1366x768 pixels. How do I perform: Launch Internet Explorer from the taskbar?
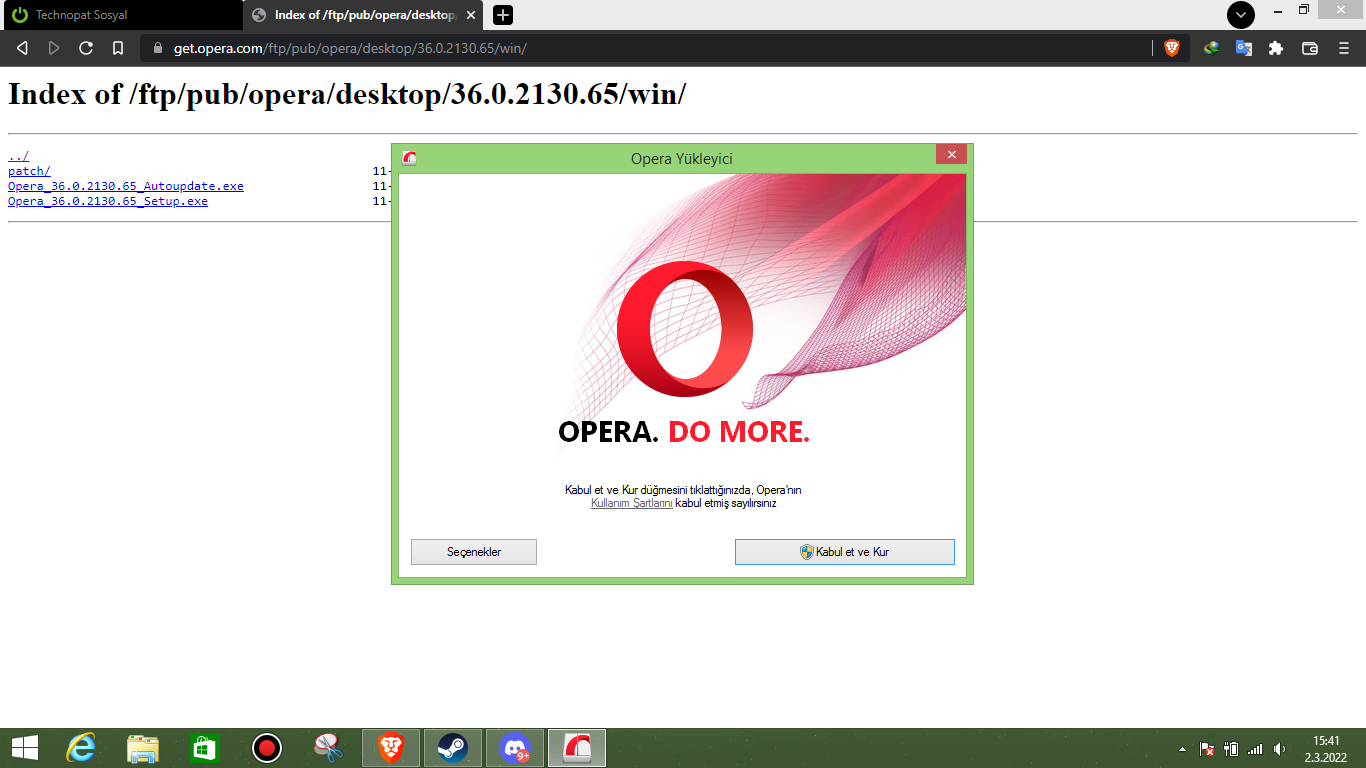tap(81, 748)
